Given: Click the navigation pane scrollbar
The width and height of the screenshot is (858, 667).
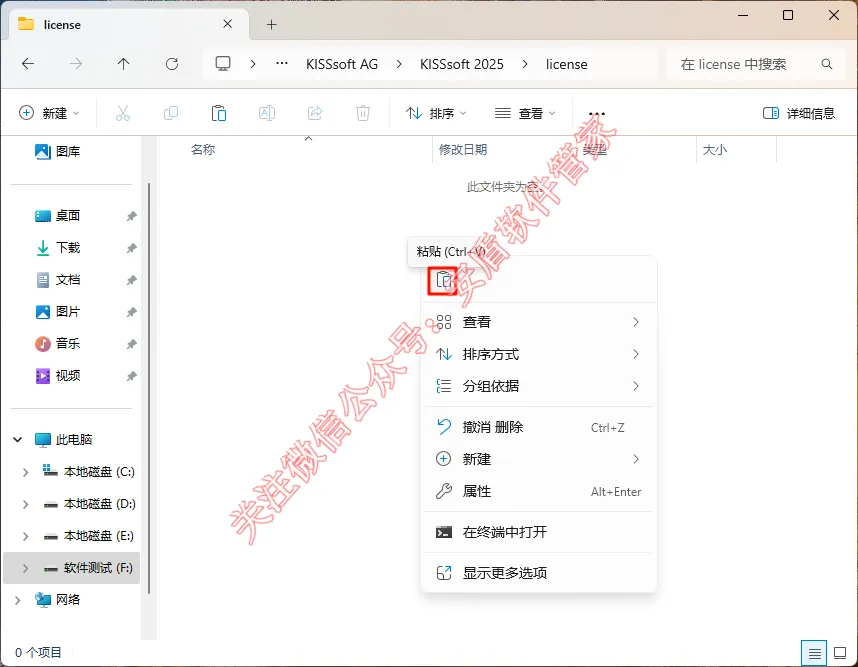Looking at the screenshot, I should (x=148, y=388).
